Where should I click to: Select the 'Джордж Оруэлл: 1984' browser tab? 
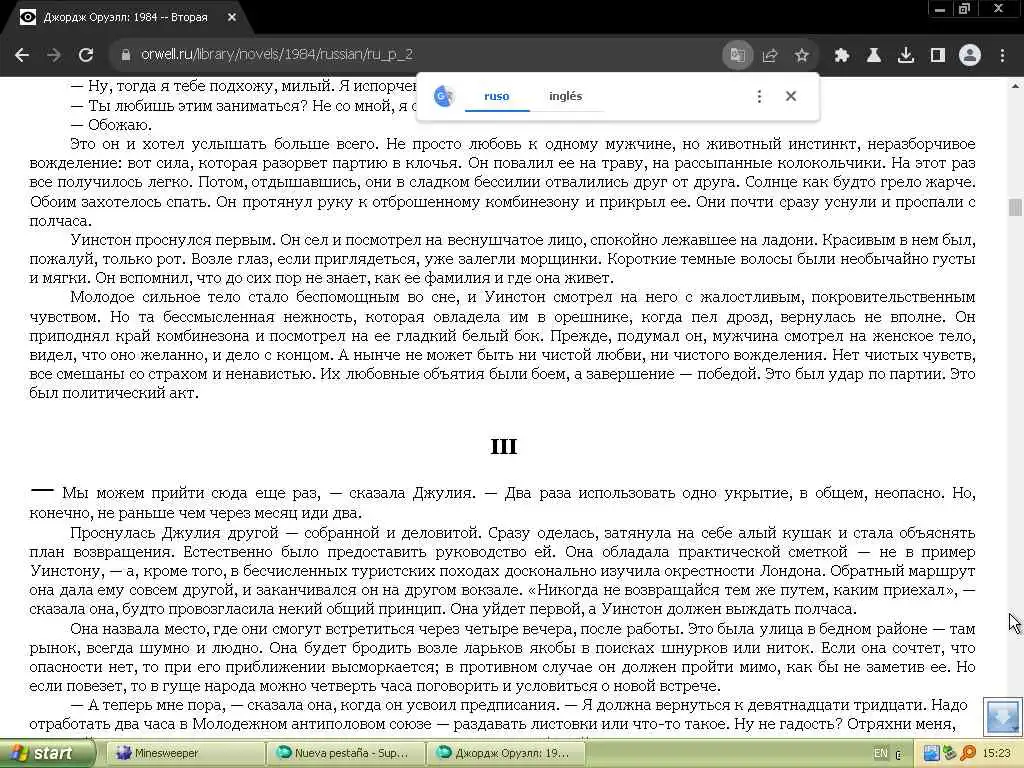[x=125, y=18]
